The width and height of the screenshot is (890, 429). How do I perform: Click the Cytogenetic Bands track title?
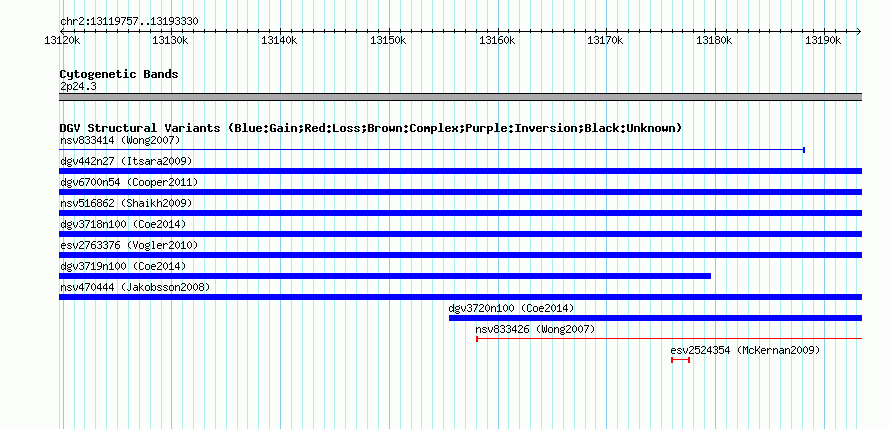tap(119, 74)
